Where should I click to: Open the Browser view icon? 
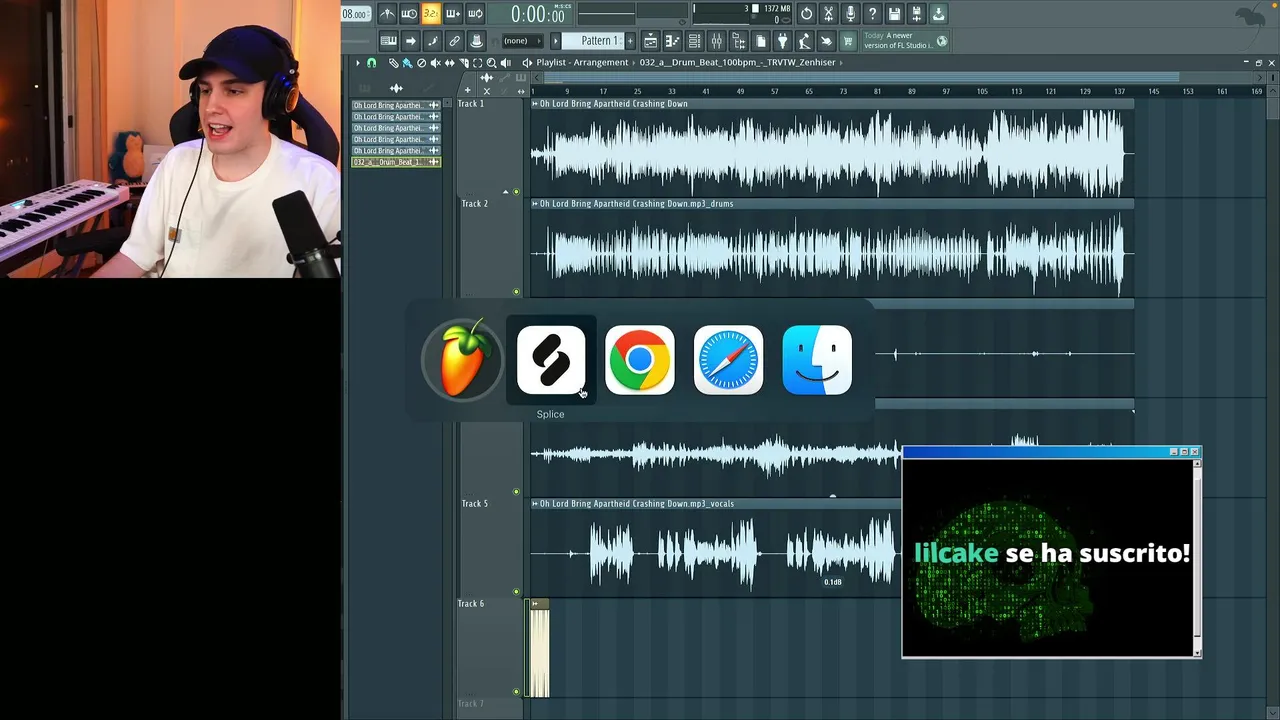(738, 41)
